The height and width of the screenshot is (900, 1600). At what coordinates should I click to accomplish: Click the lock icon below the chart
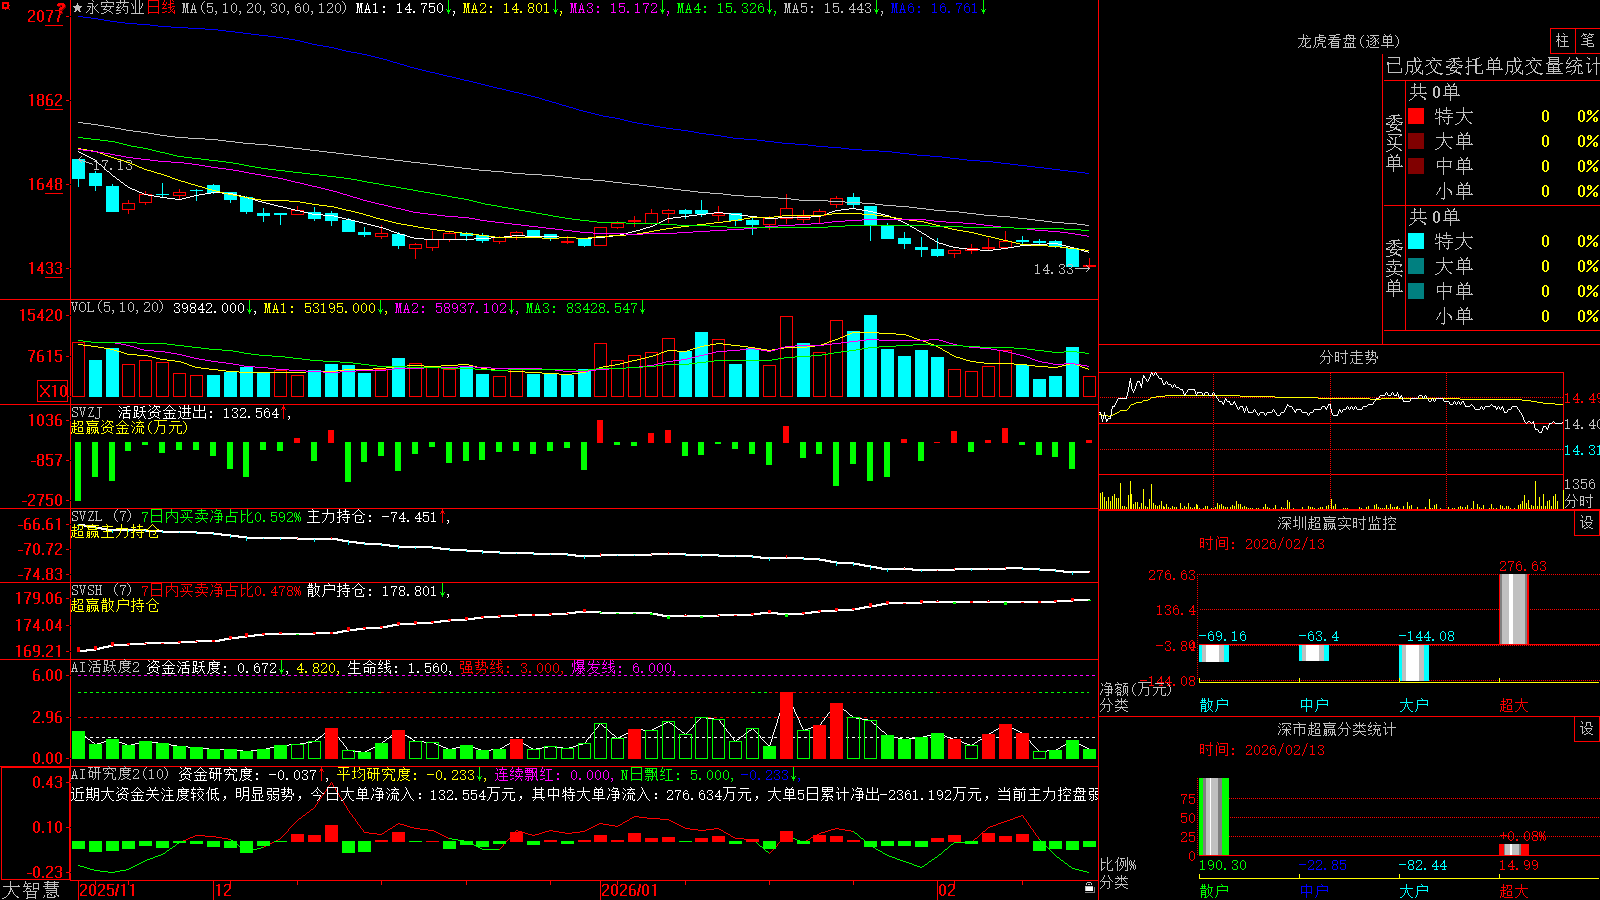[1089, 887]
